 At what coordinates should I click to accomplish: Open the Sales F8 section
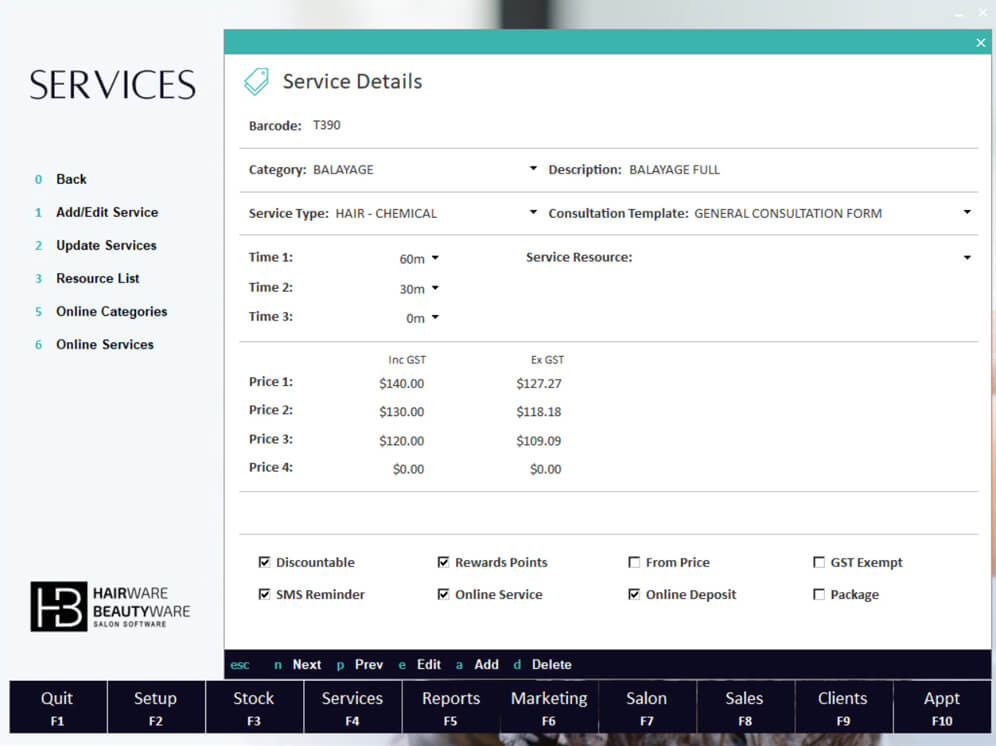pyautogui.click(x=744, y=707)
